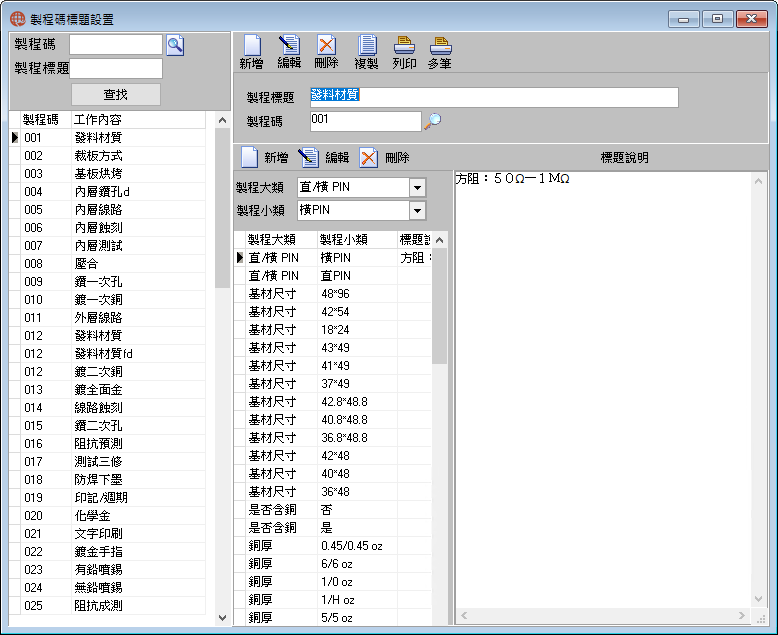778x635 pixels.
Task: Focus the left 製程標題 search input
Action: pyautogui.click(x=116, y=68)
